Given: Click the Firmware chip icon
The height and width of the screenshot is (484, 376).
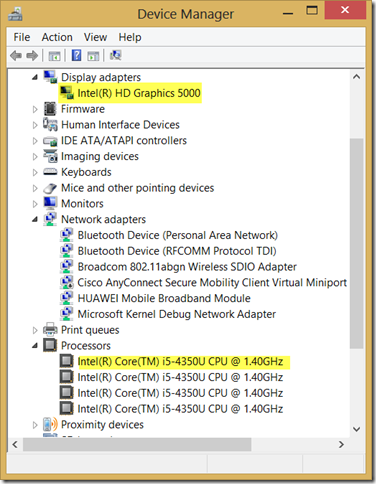Looking at the screenshot, I should [50, 109].
